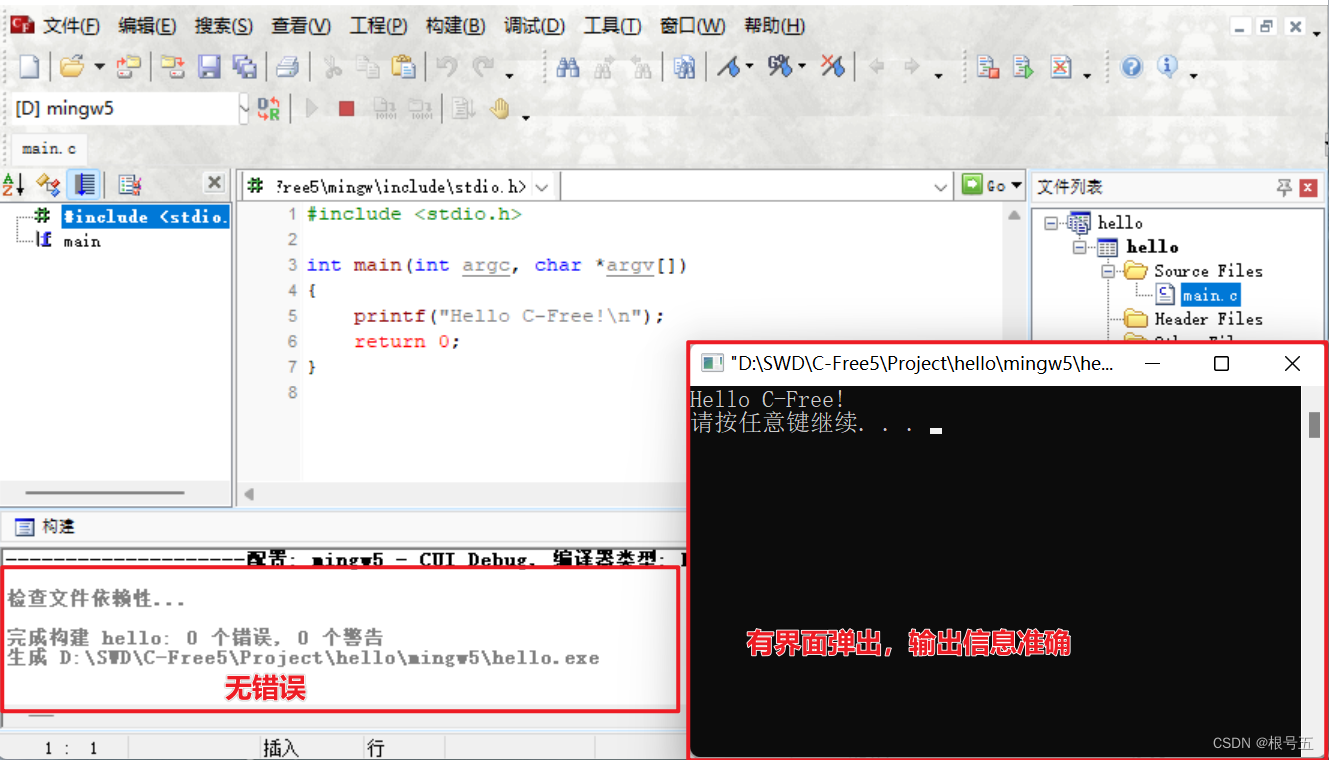This screenshot has width=1329, height=760.
Task: Open the 工具(T) menu
Action: point(612,26)
